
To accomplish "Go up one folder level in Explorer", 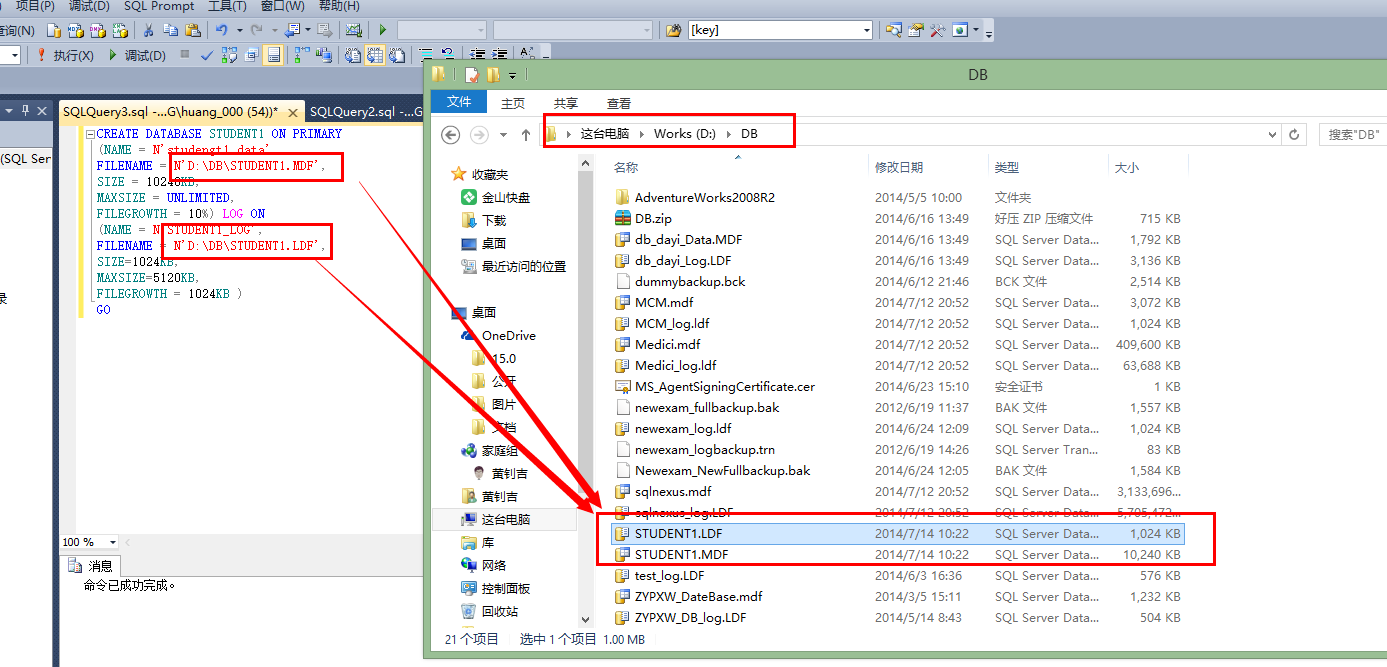I will click(x=525, y=134).
